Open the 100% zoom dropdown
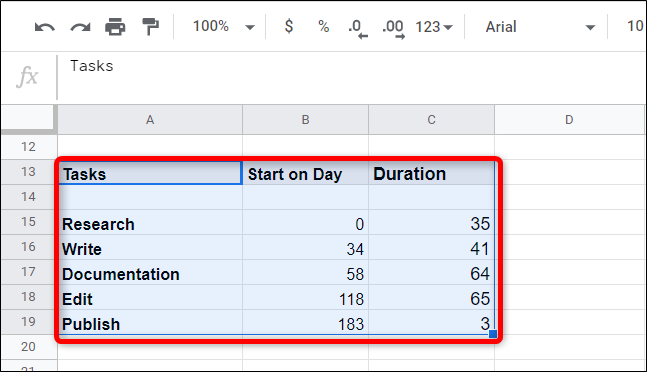 pyautogui.click(x=224, y=27)
